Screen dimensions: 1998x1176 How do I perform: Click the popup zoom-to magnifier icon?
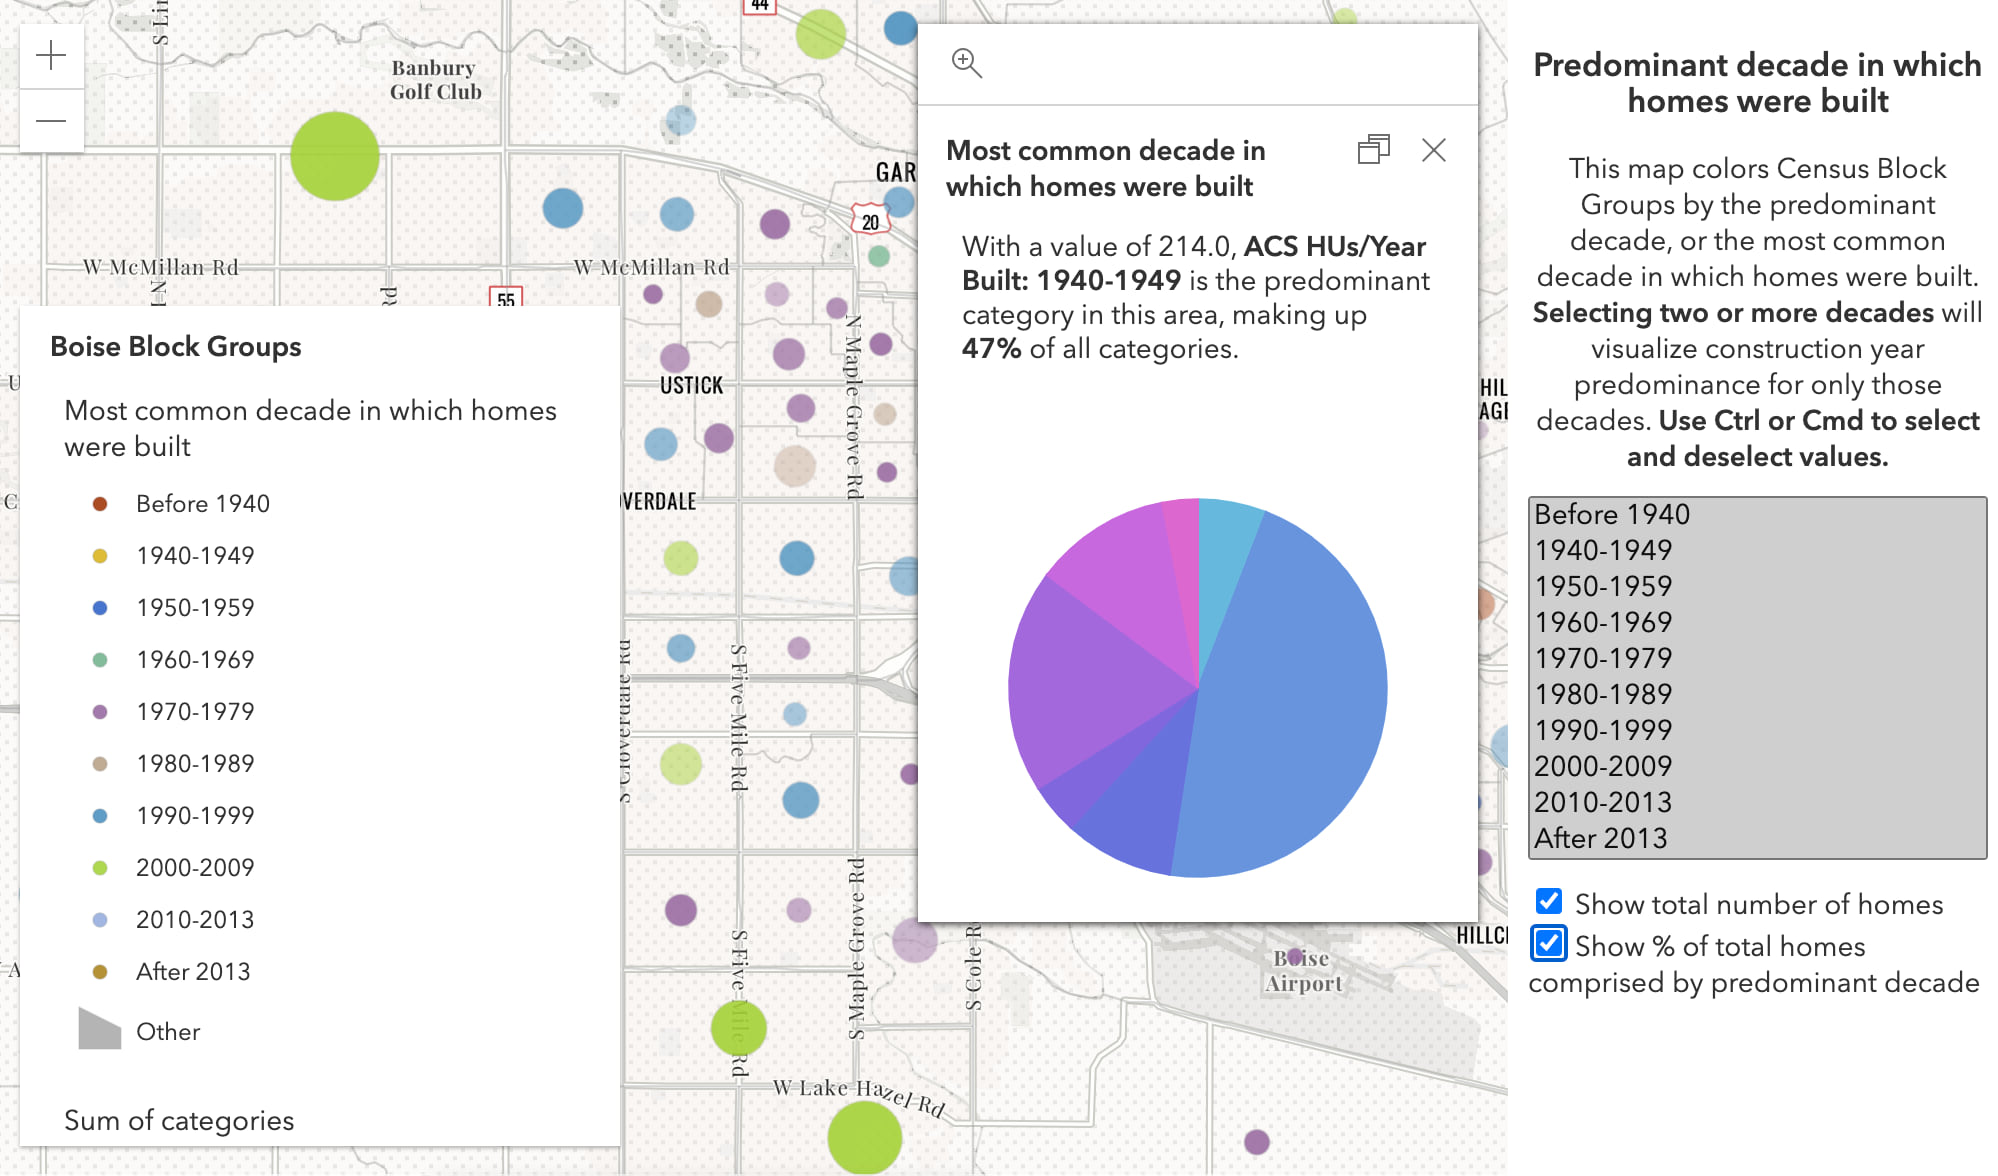click(x=966, y=63)
